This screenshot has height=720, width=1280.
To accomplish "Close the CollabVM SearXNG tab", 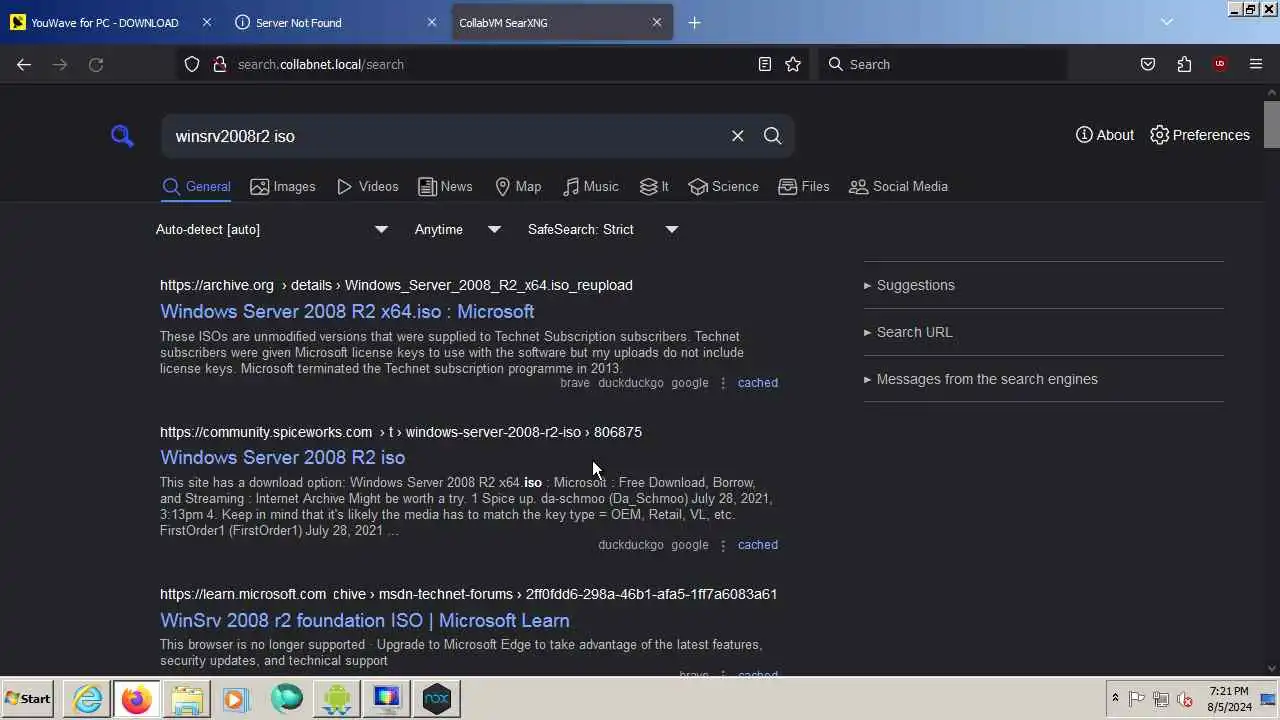I will [x=657, y=22].
